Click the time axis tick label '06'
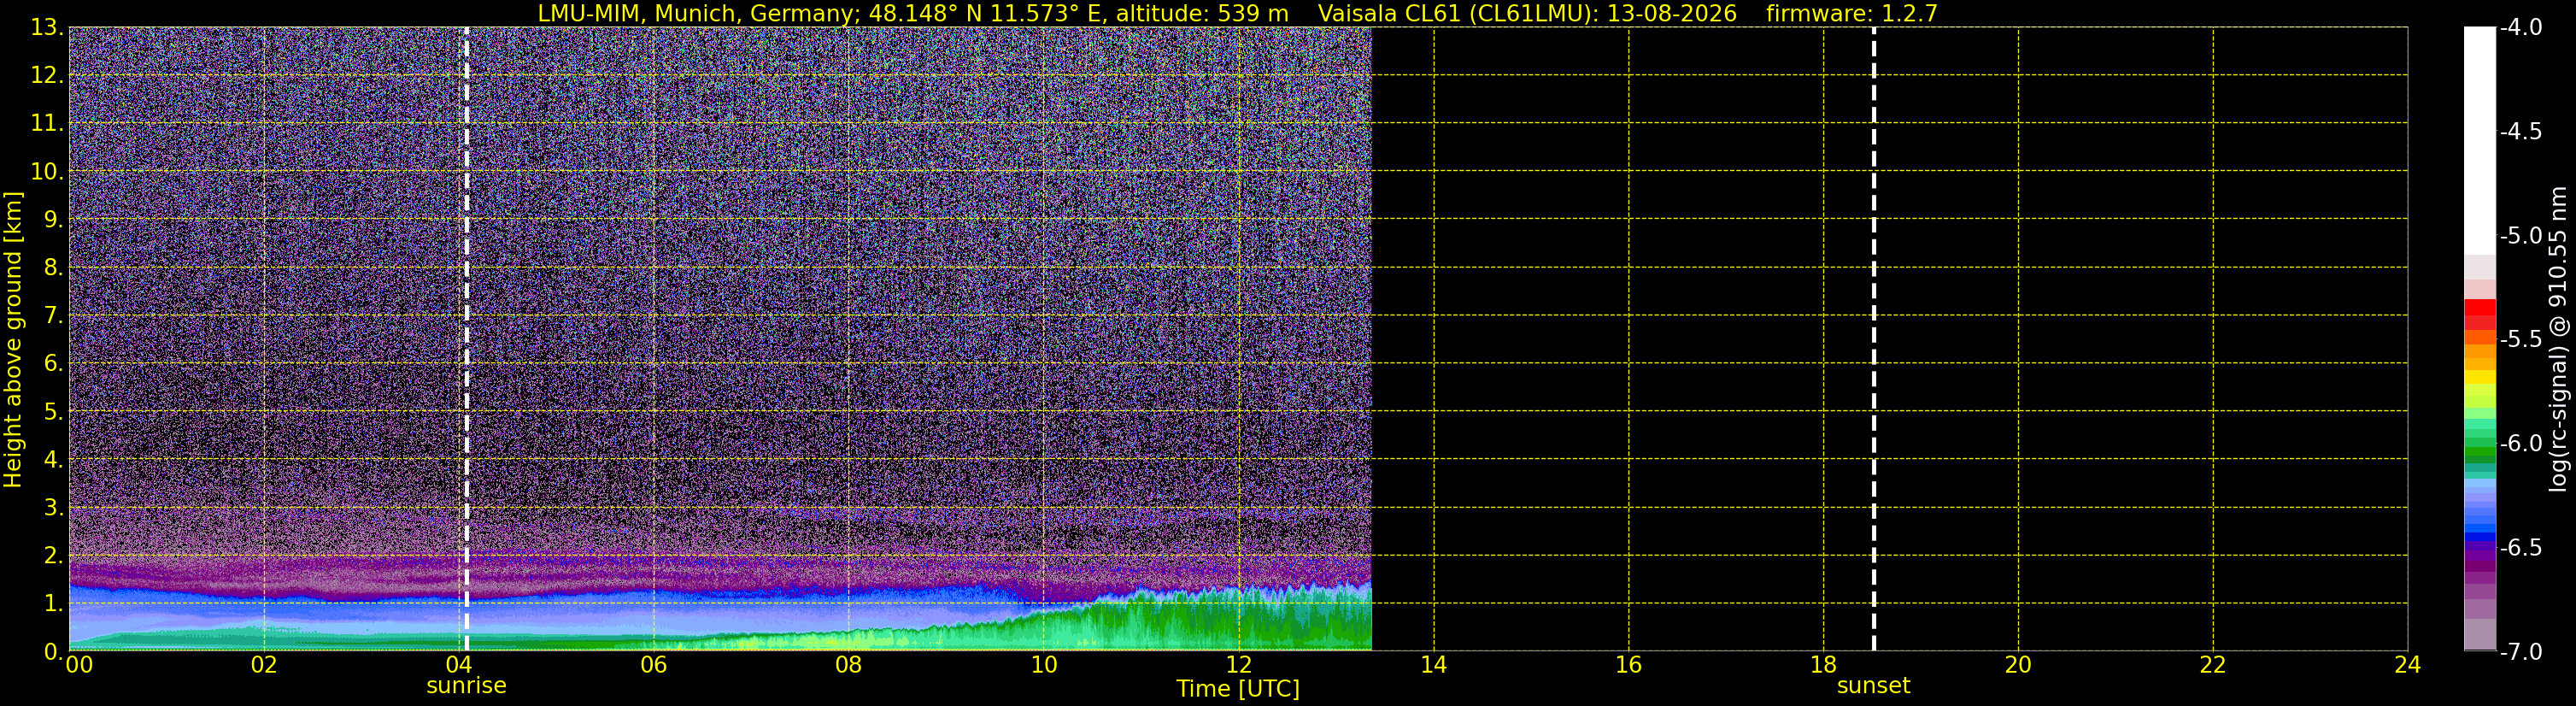This screenshot has height=706, width=2576. pos(654,665)
